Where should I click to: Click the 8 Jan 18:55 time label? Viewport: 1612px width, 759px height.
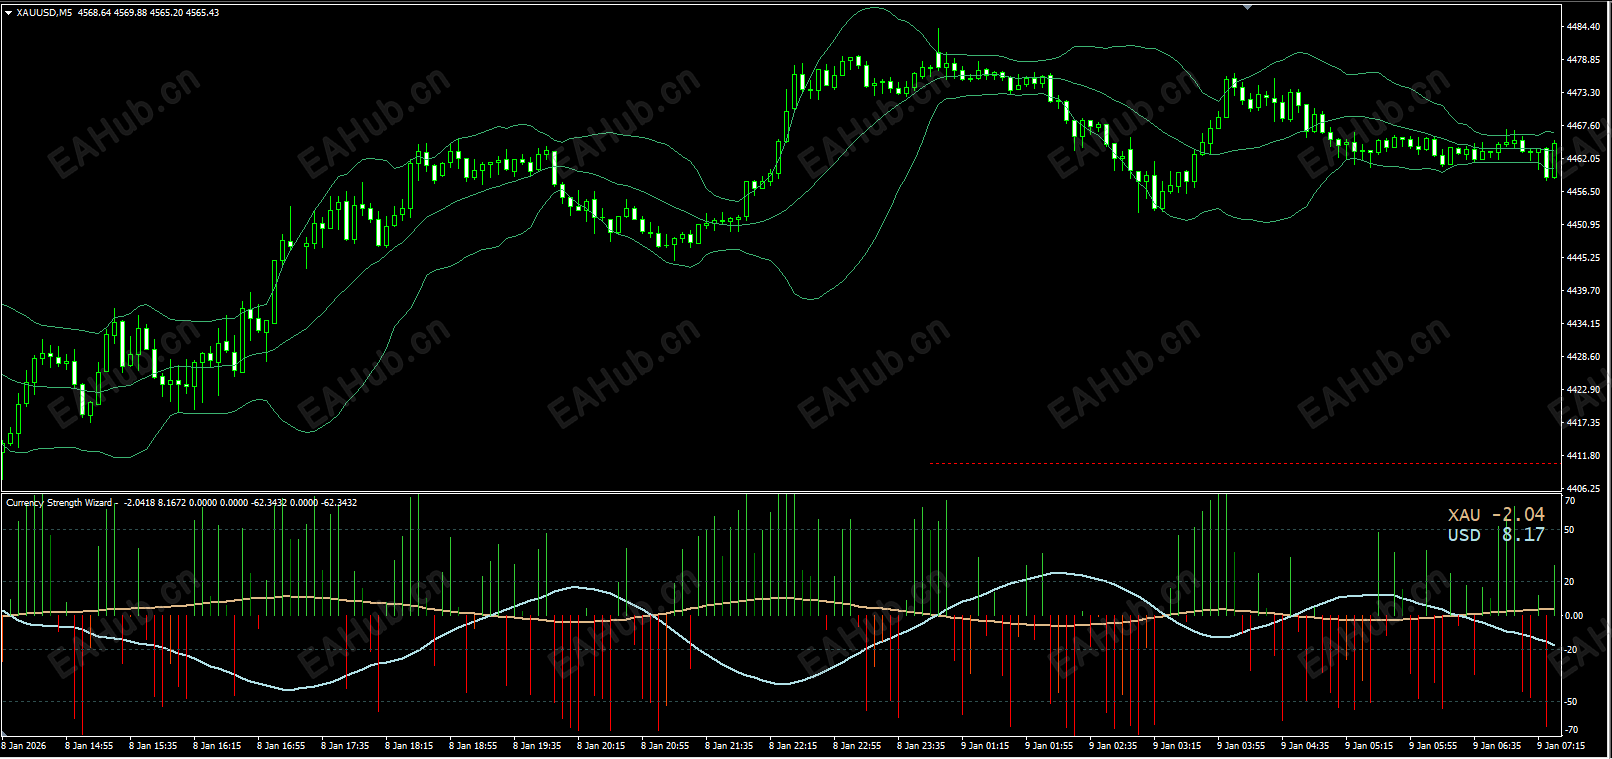coord(473,746)
